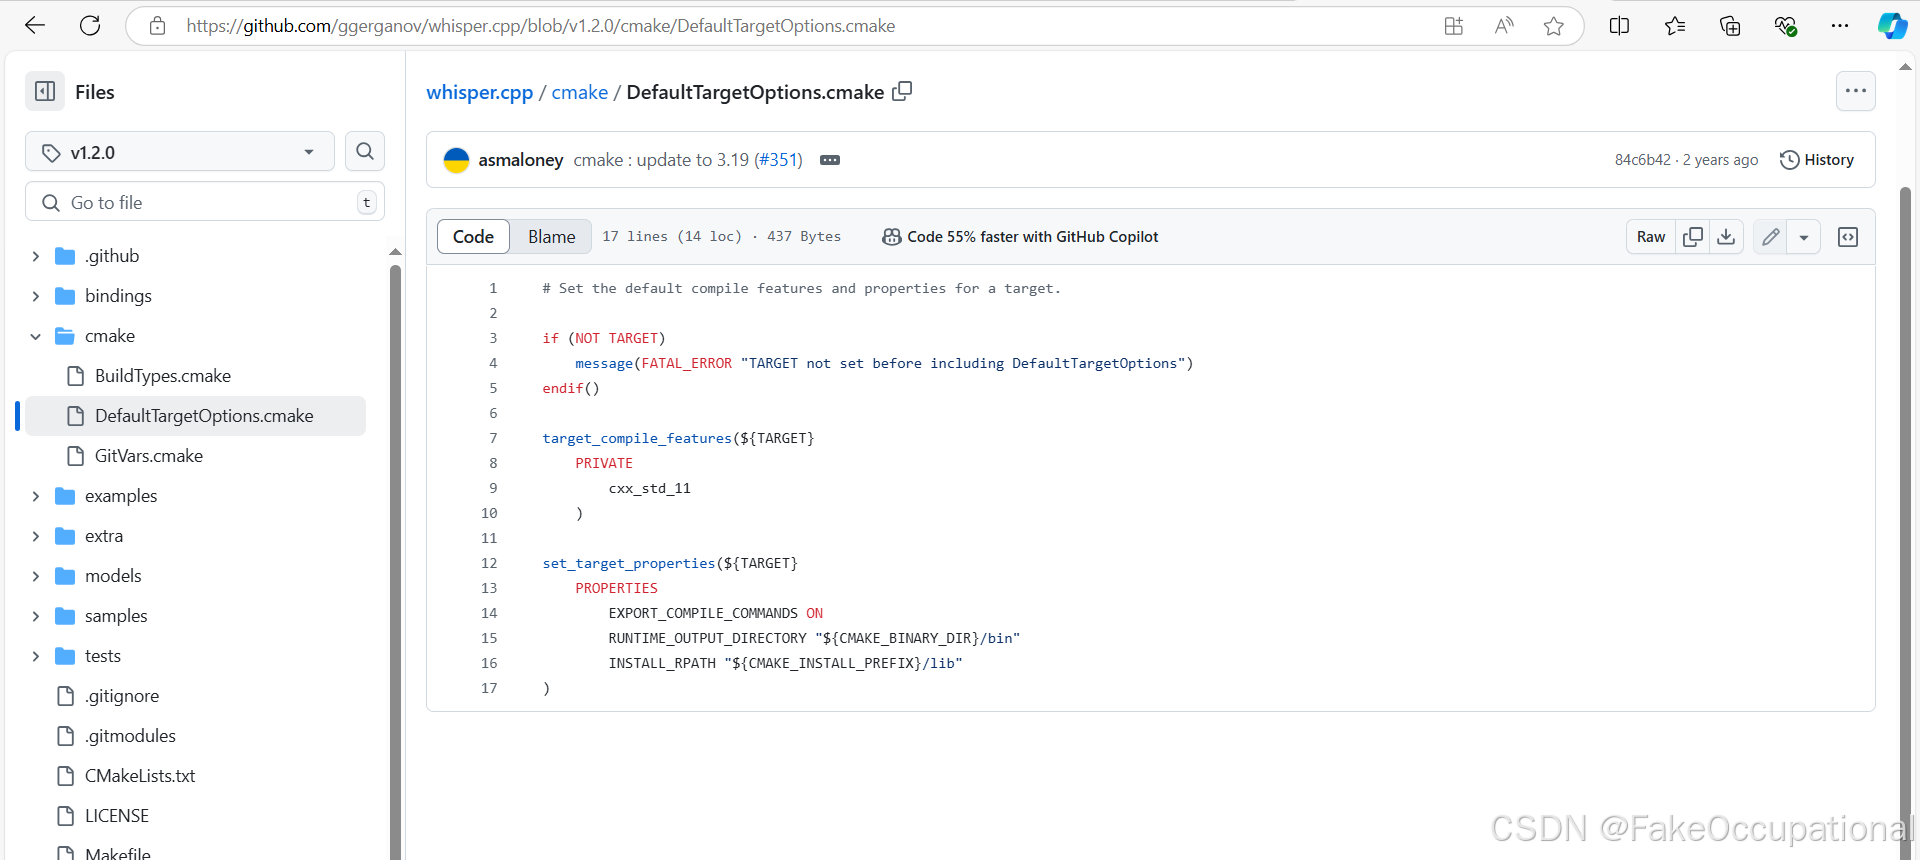Open asmaloney's profile name link
1920x860 pixels.
[521, 160]
